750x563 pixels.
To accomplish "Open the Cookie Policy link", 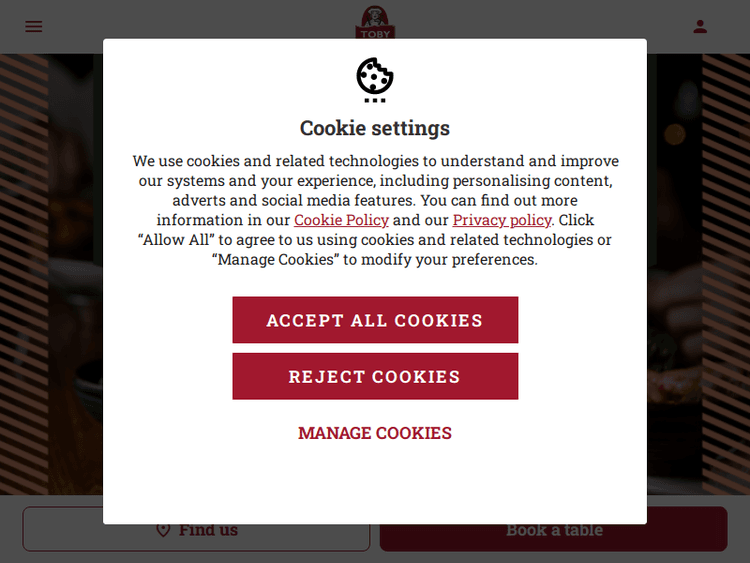I will point(341,220).
